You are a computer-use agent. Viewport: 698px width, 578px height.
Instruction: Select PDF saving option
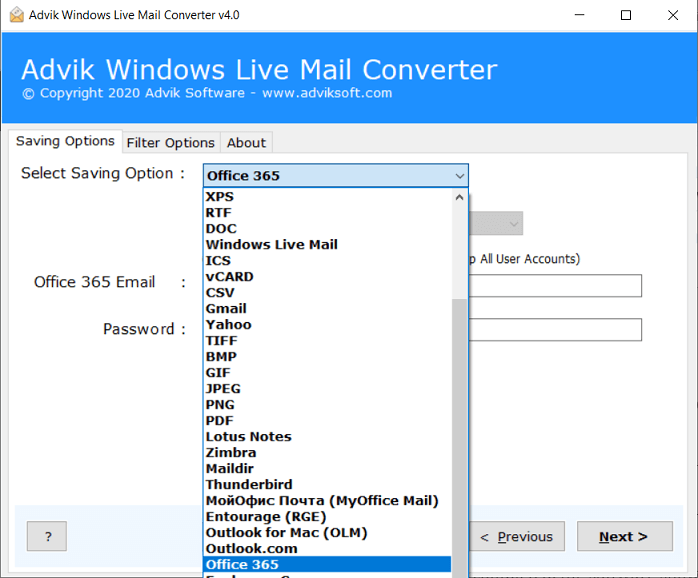[327, 421]
